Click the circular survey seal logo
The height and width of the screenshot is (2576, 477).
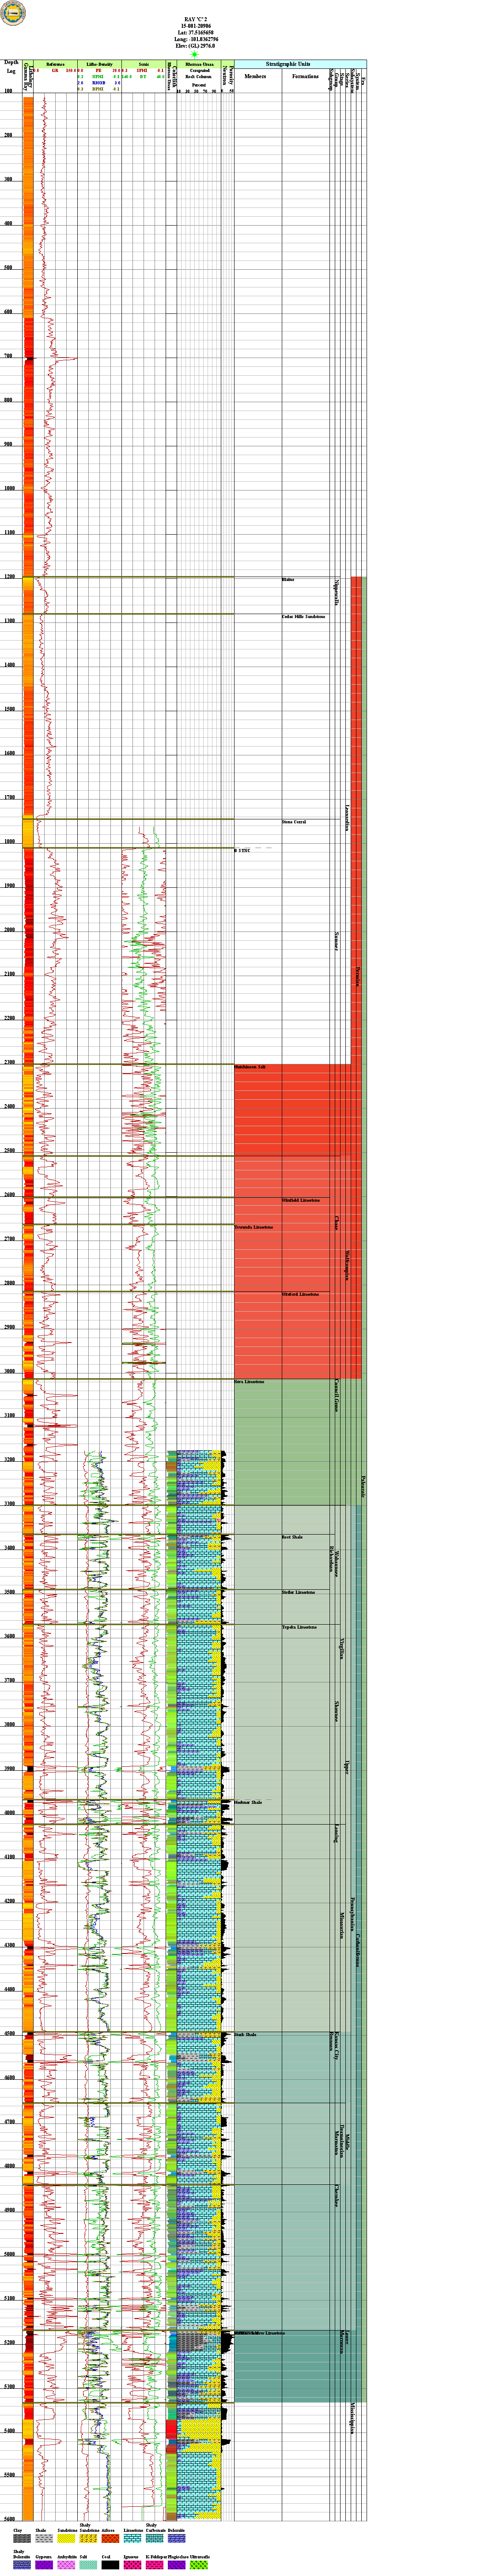coord(13,13)
